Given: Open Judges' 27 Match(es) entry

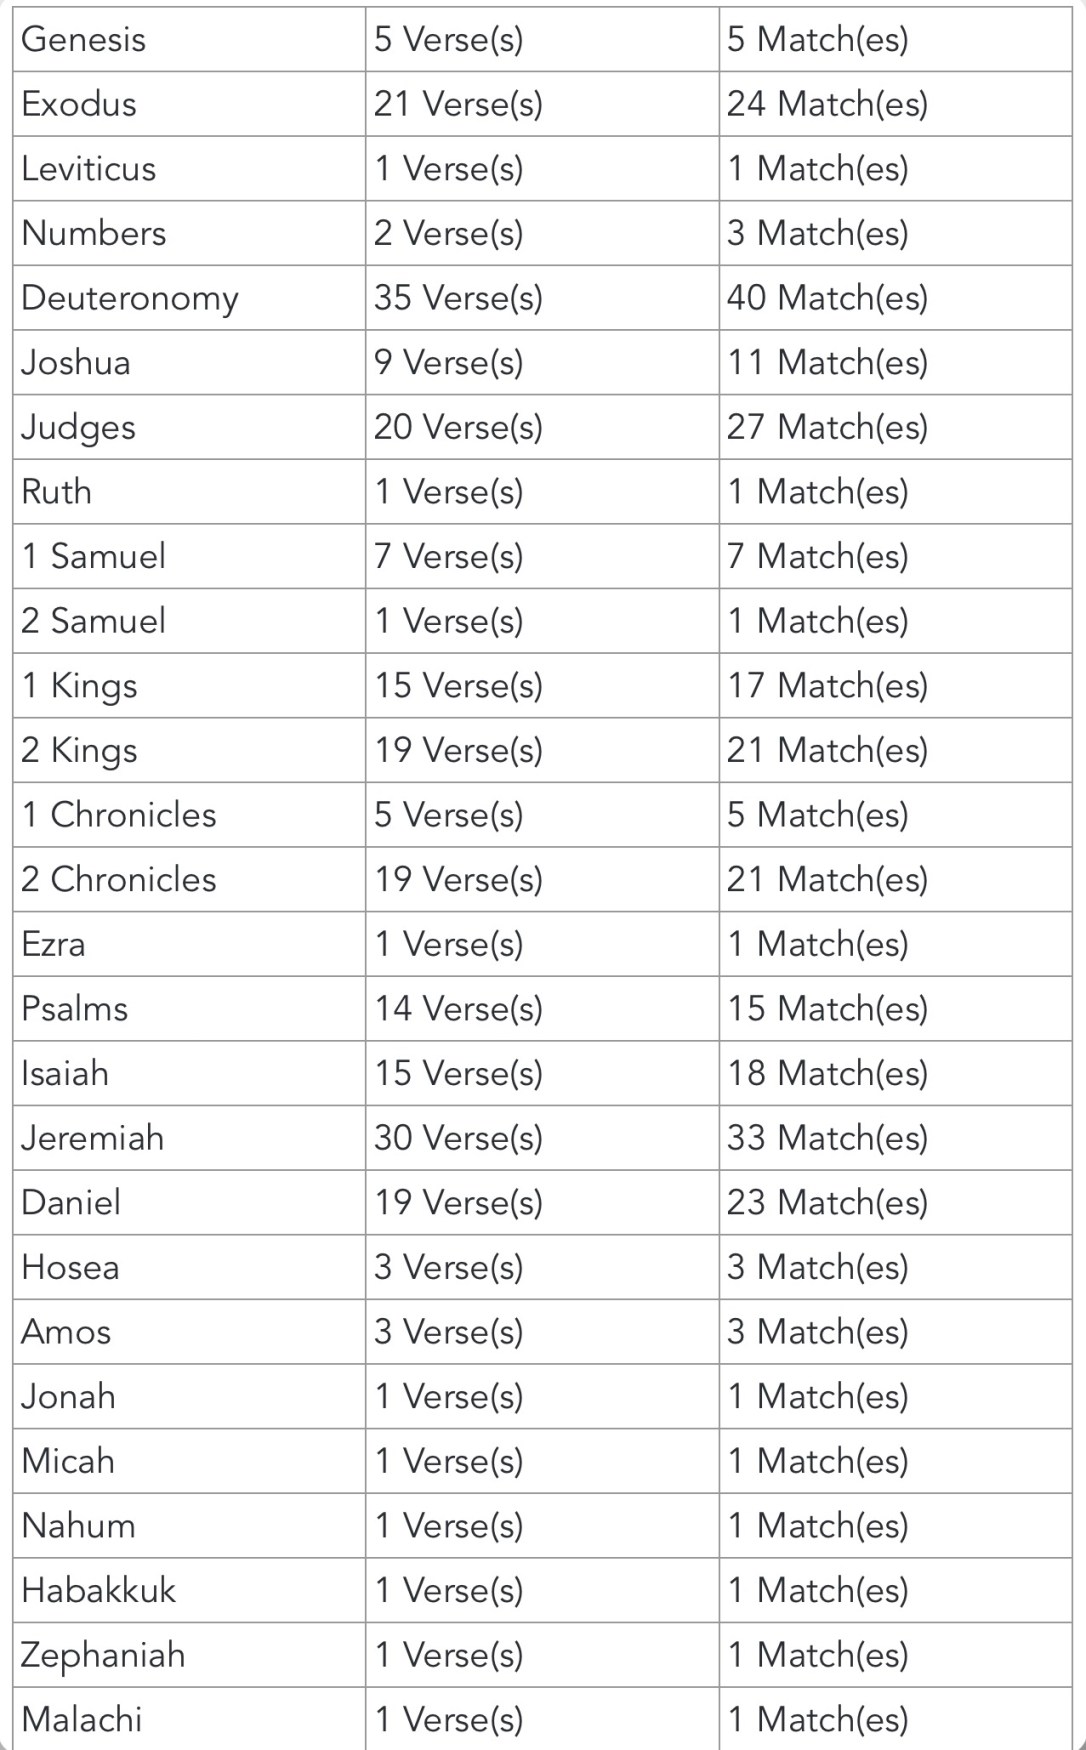Looking at the screenshot, I should 827,427.
